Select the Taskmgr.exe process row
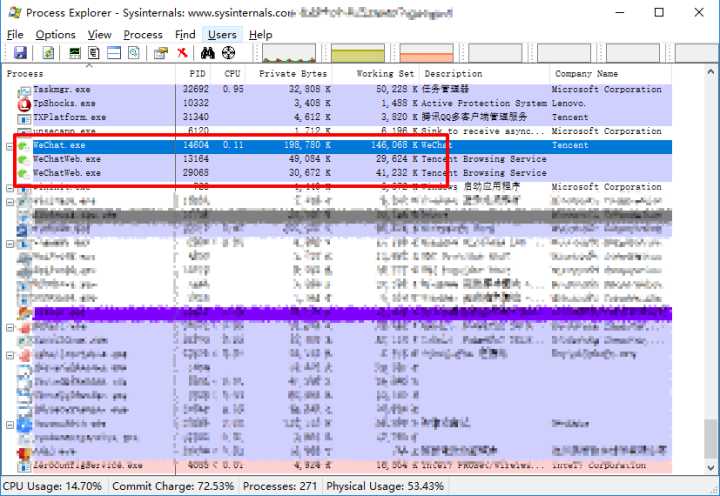The height and width of the screenshot is (496, 720). 344,90
